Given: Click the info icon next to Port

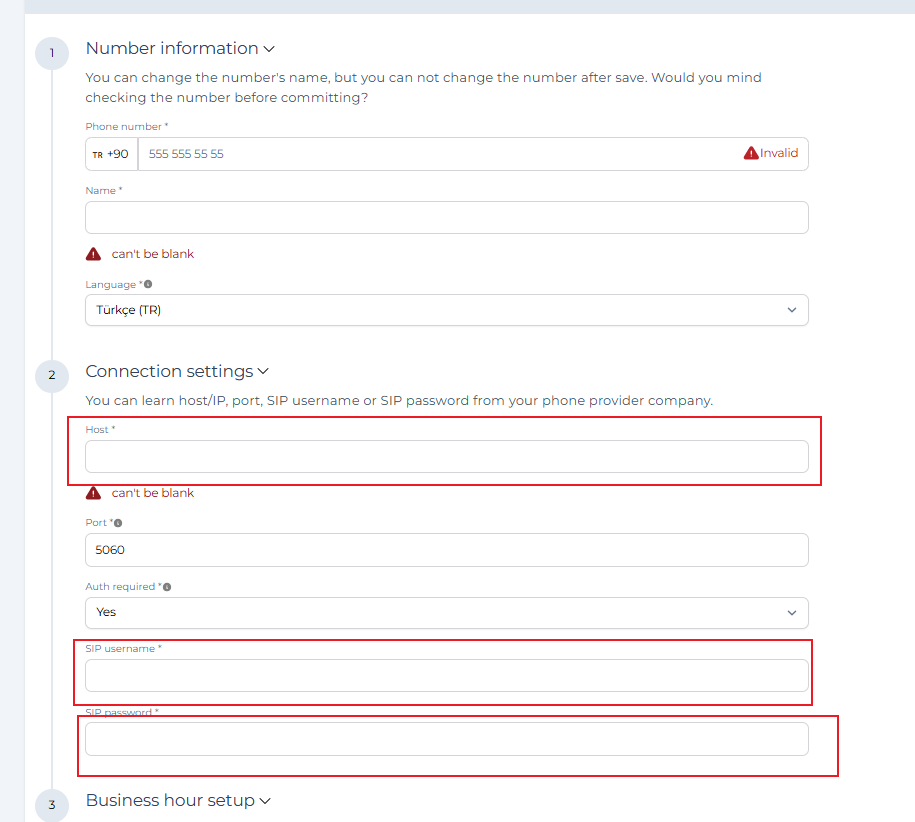Looking at the screenshot, I should tap(118, 523).
